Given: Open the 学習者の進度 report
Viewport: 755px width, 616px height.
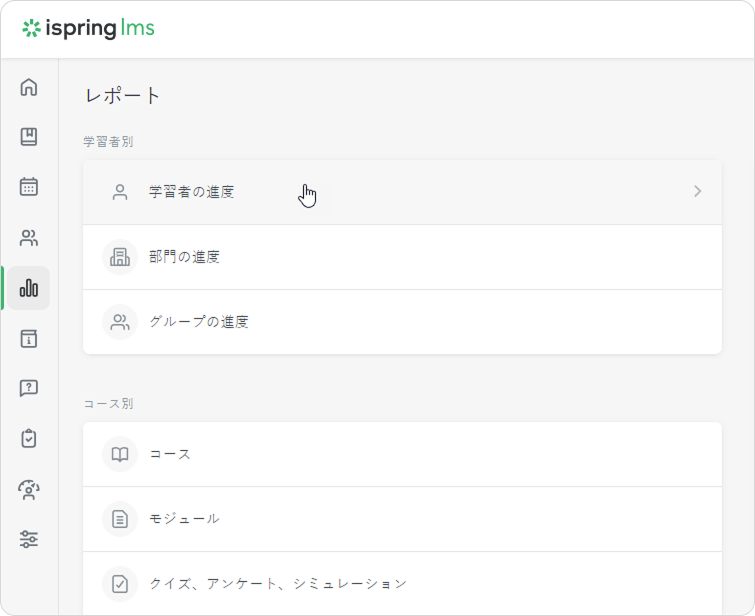Looking at the screenshot, I should click(x=192, y=192).
